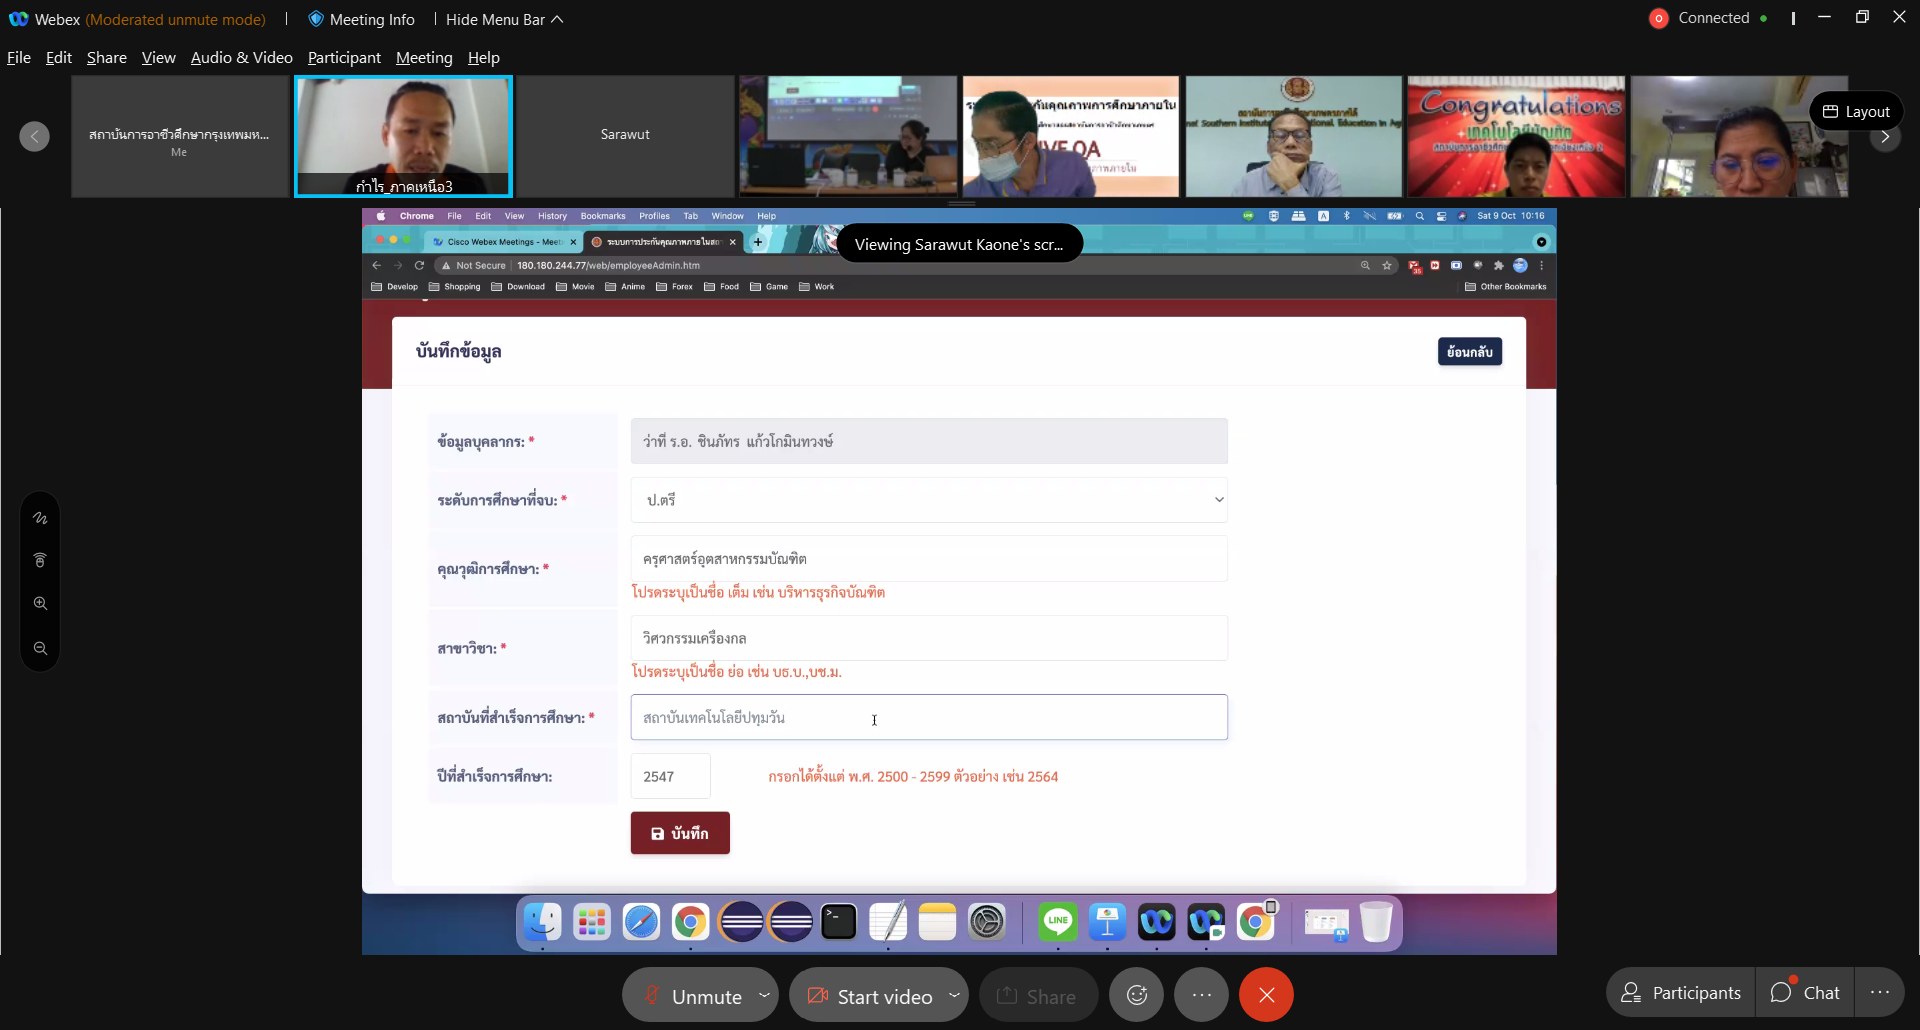Open the Layout options button
This screenshot has height=1030, width=1920.
[x=1856, y=111]
